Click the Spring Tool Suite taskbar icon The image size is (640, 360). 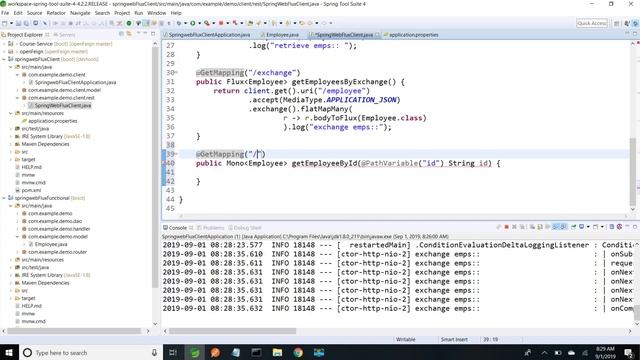[195, 353]
